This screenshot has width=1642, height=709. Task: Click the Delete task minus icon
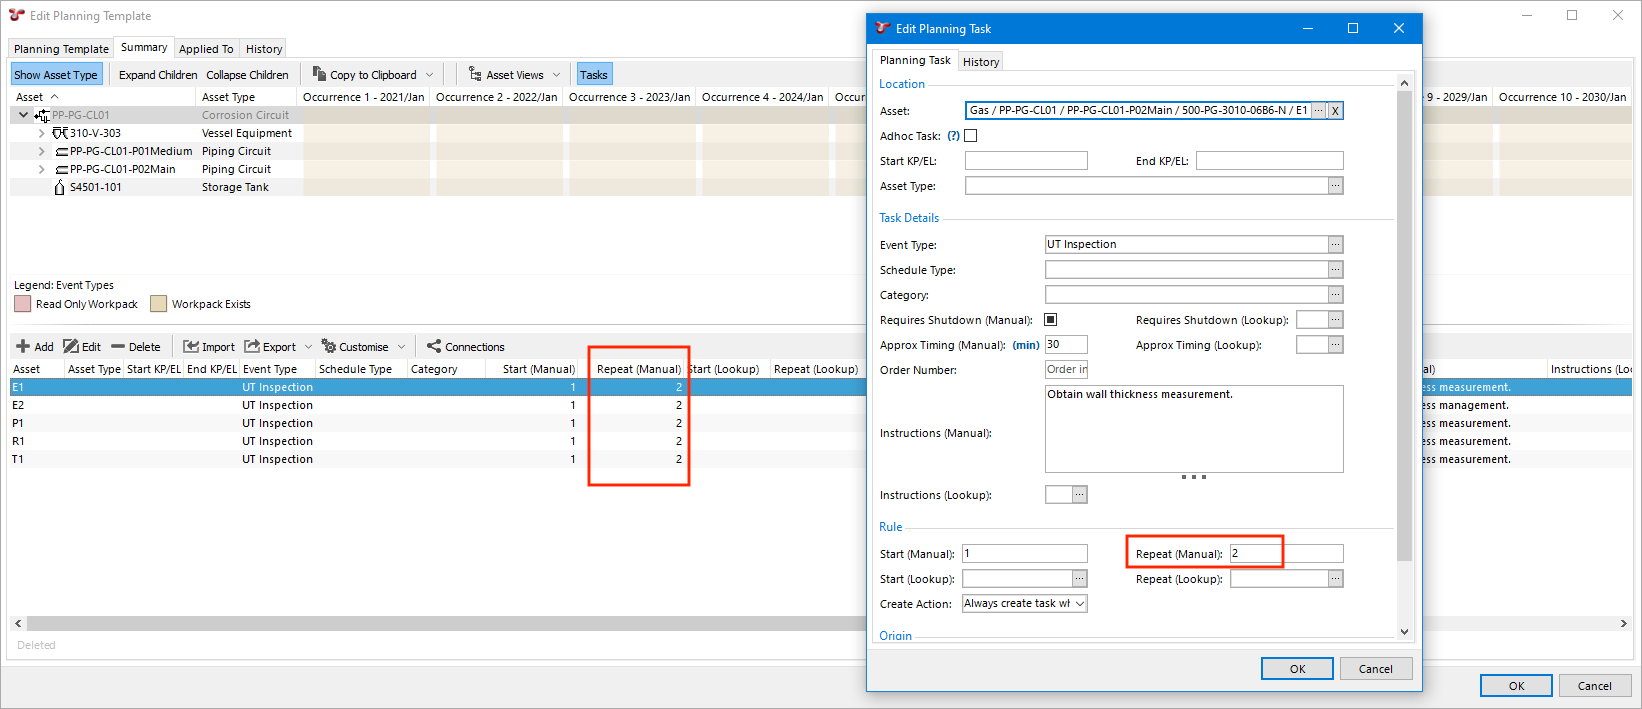(118, 347)
